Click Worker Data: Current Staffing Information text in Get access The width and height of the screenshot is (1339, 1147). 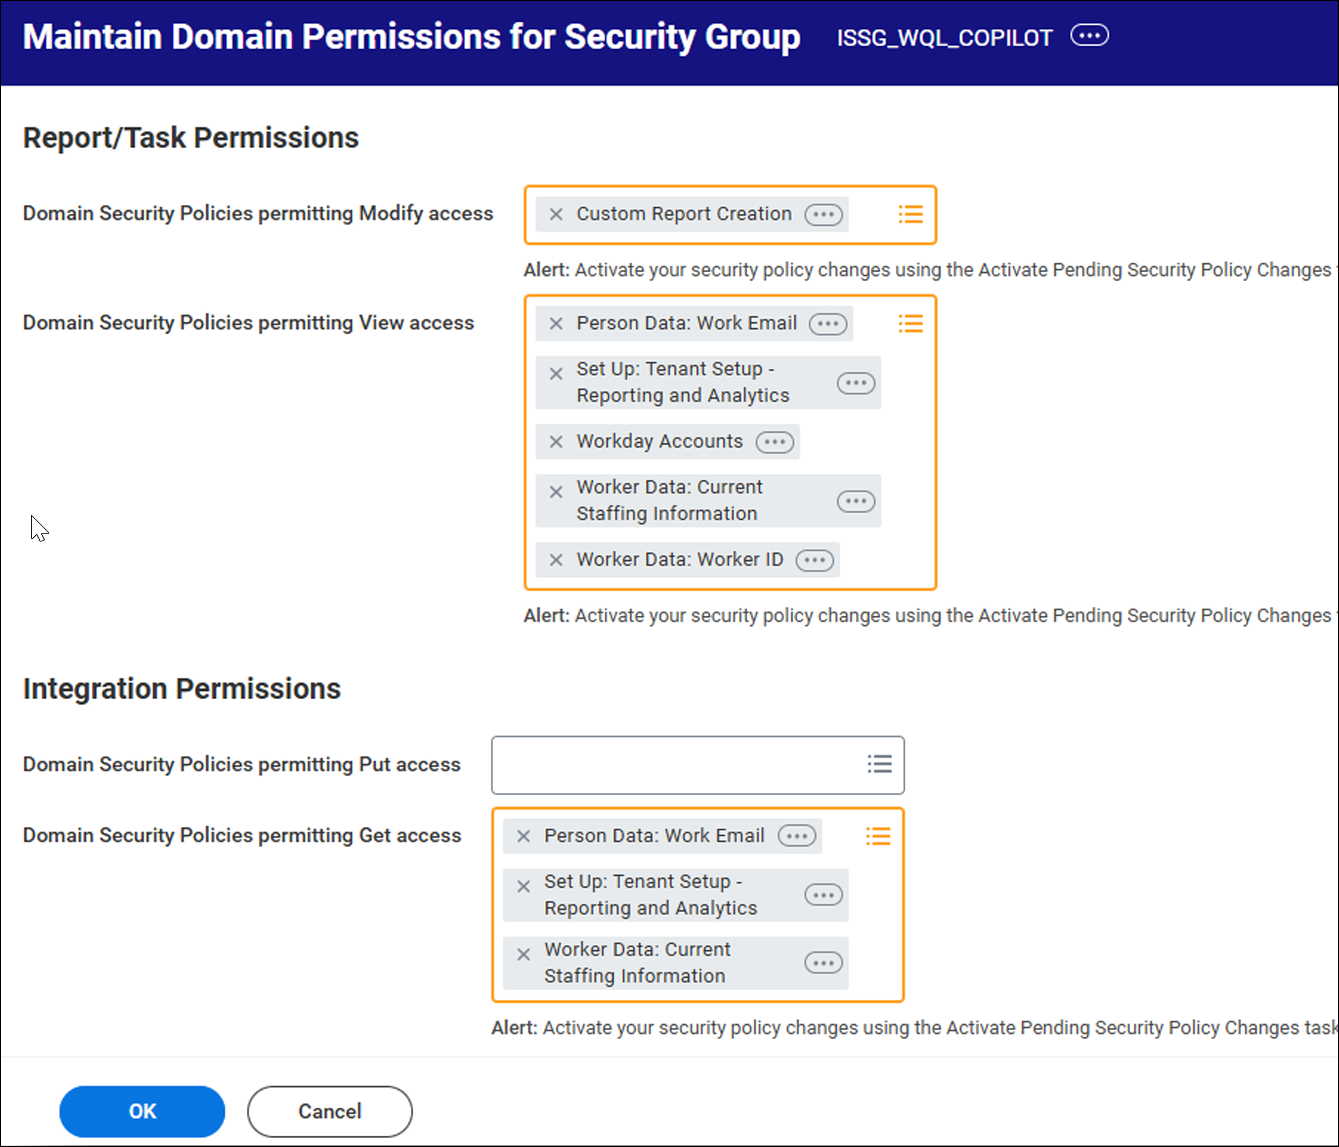point(638,963)
